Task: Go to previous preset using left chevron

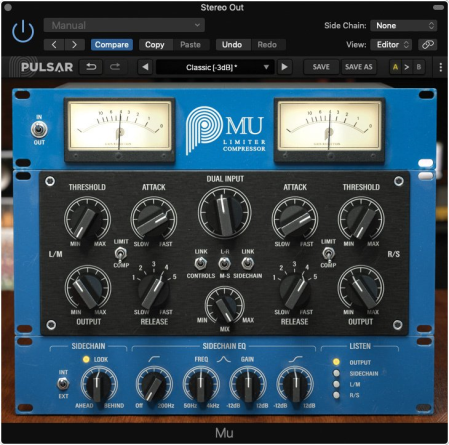Action: (54, 45)
